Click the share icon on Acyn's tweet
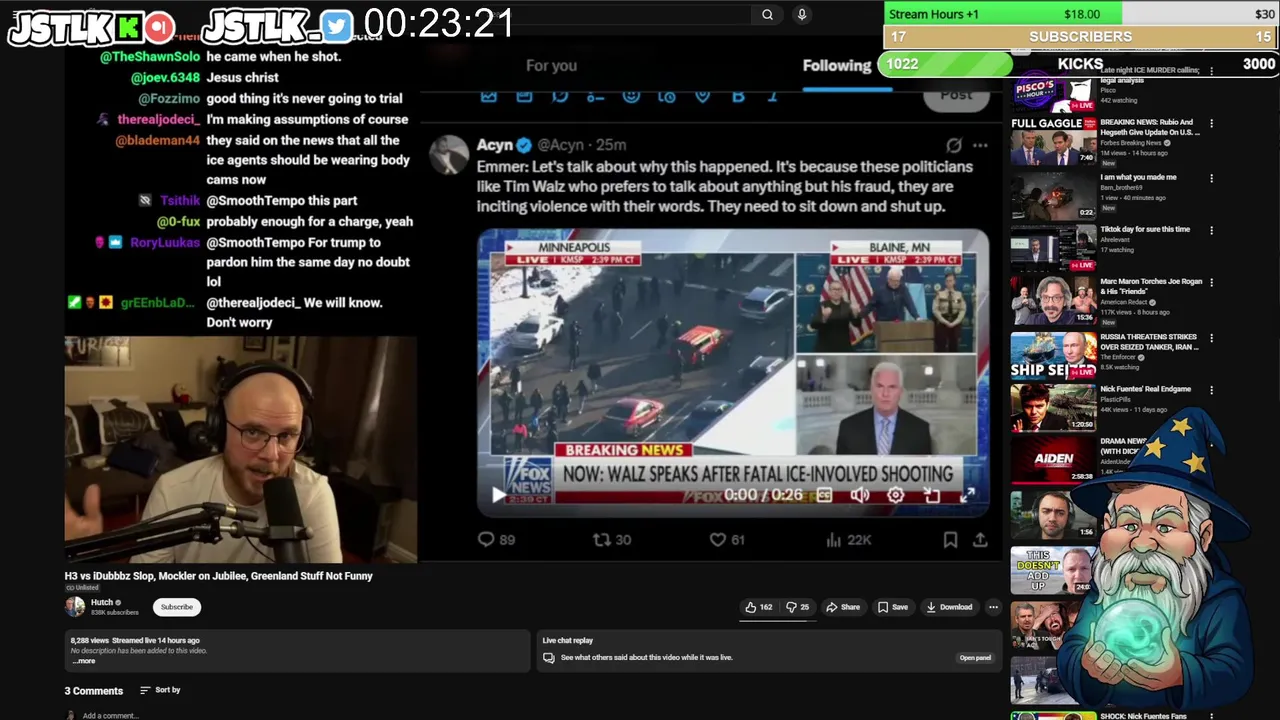 (x=980, y=539)
